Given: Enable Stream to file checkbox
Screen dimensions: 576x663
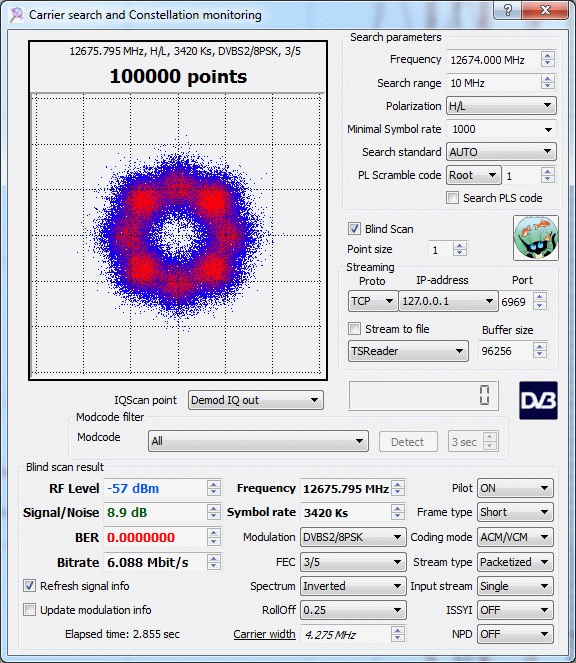Looking at the screenshot, I should 354,329.
